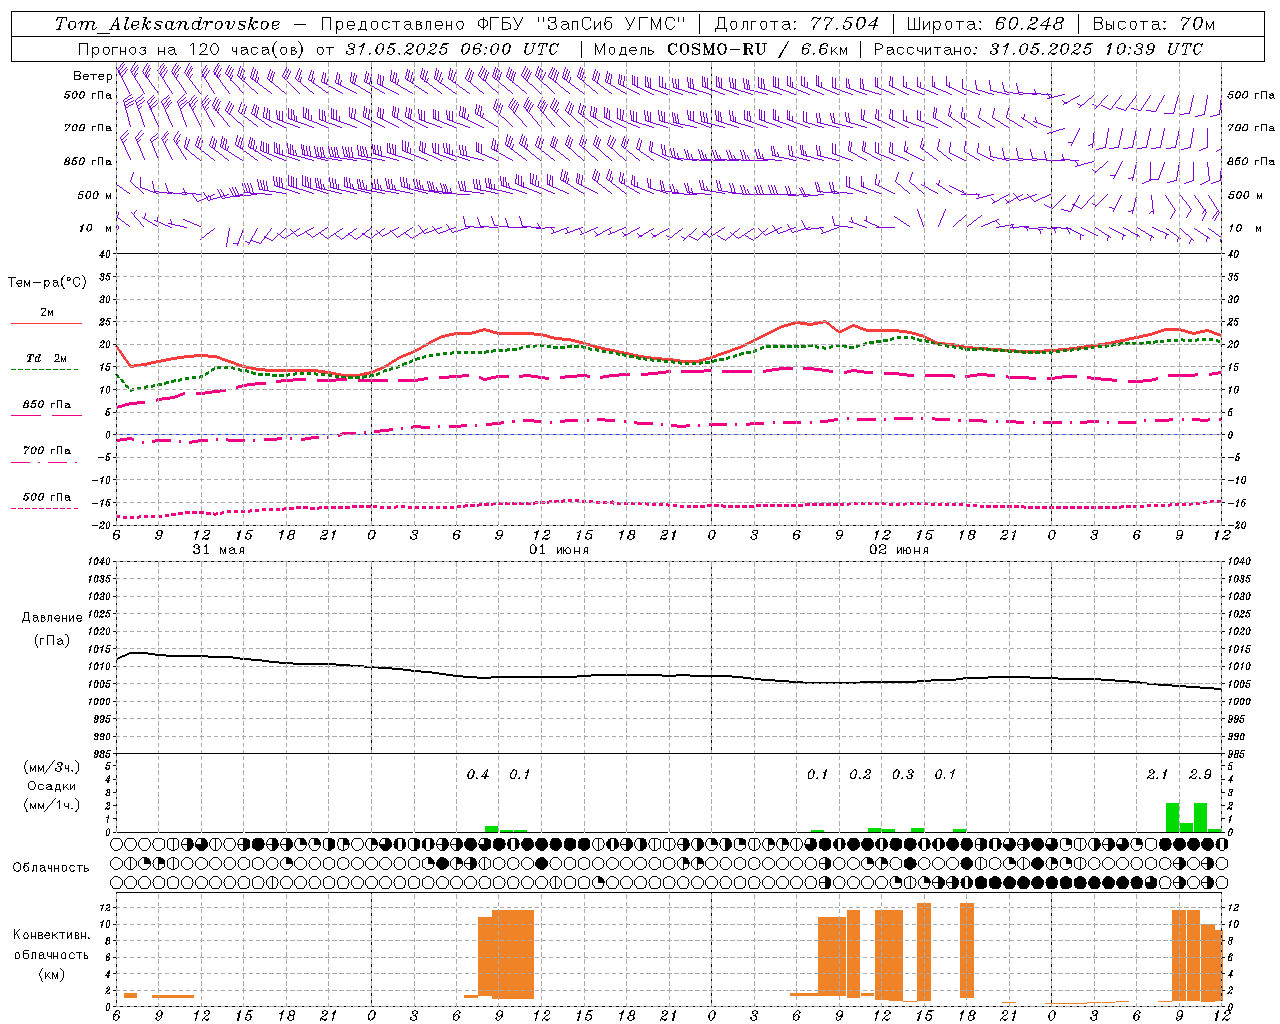Click the 700 гПа temperature legend entry
This screenshot has width=1280, height=1024.
coord(47,450)
